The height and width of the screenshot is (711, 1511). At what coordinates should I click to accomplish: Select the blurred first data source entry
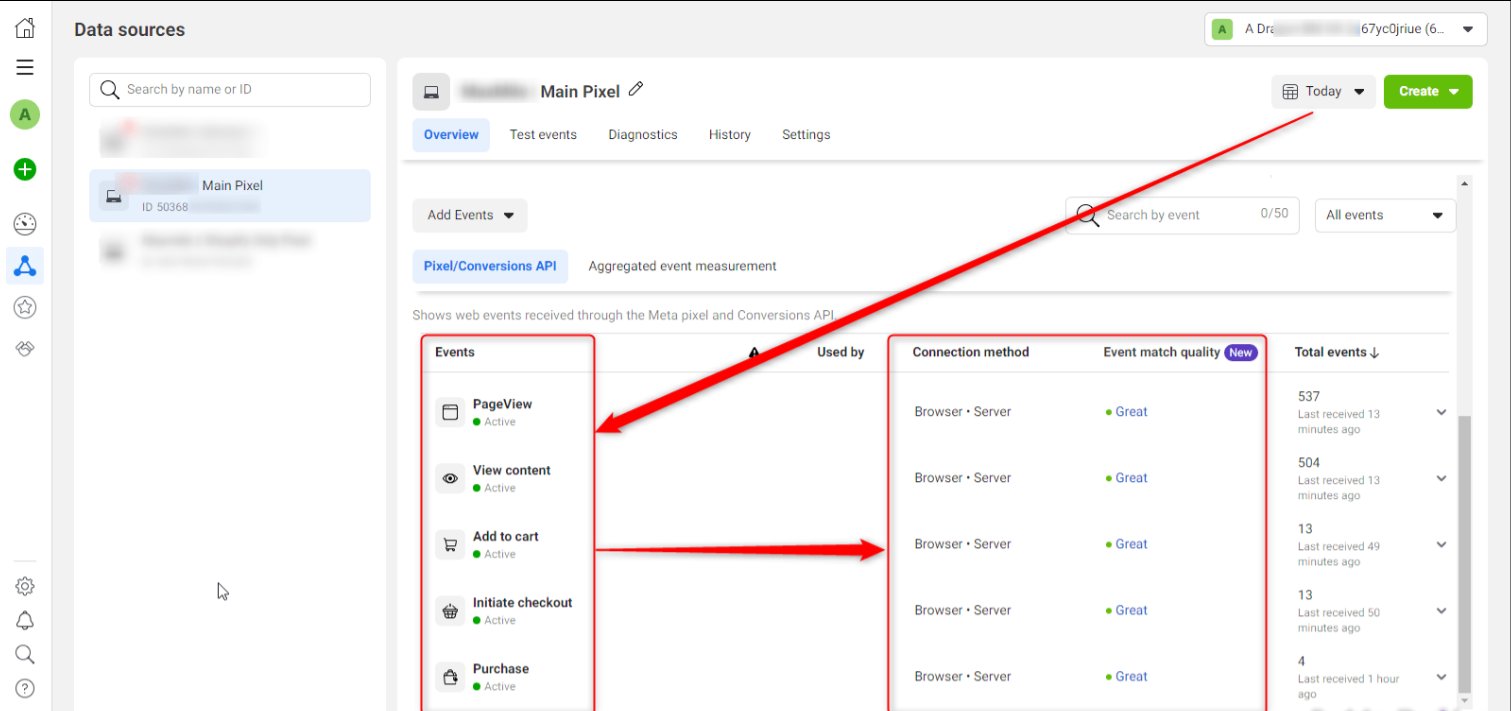[x=230, y=138]
